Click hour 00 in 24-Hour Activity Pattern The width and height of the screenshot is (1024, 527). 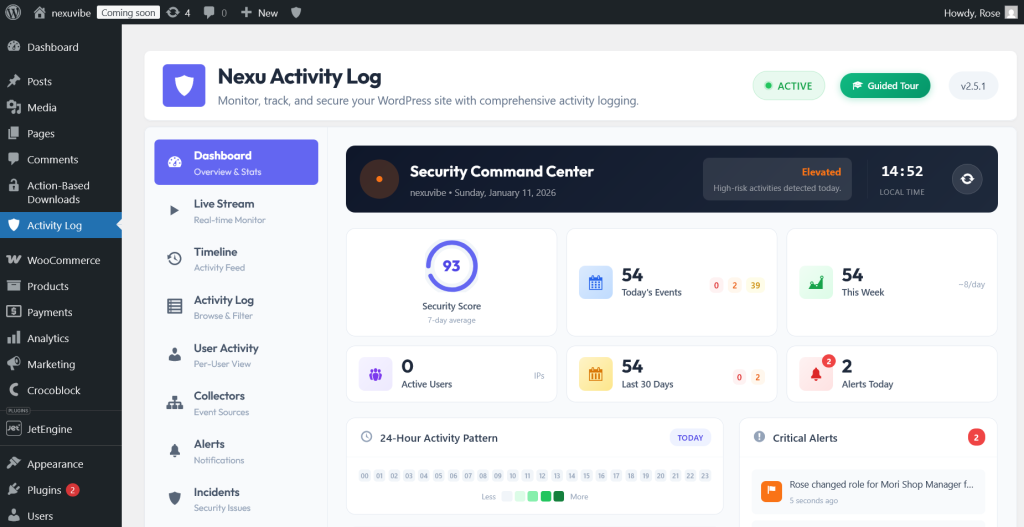[365, 476]
